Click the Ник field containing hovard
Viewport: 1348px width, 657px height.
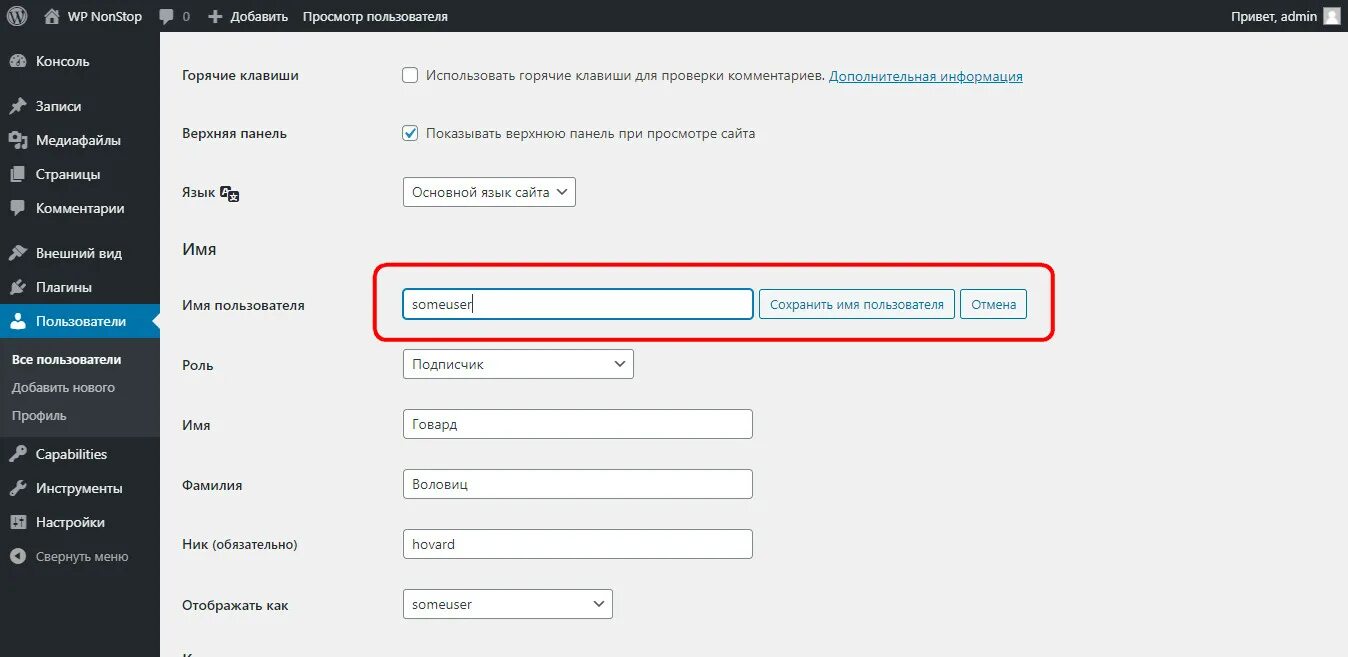[x=578, y=544]
